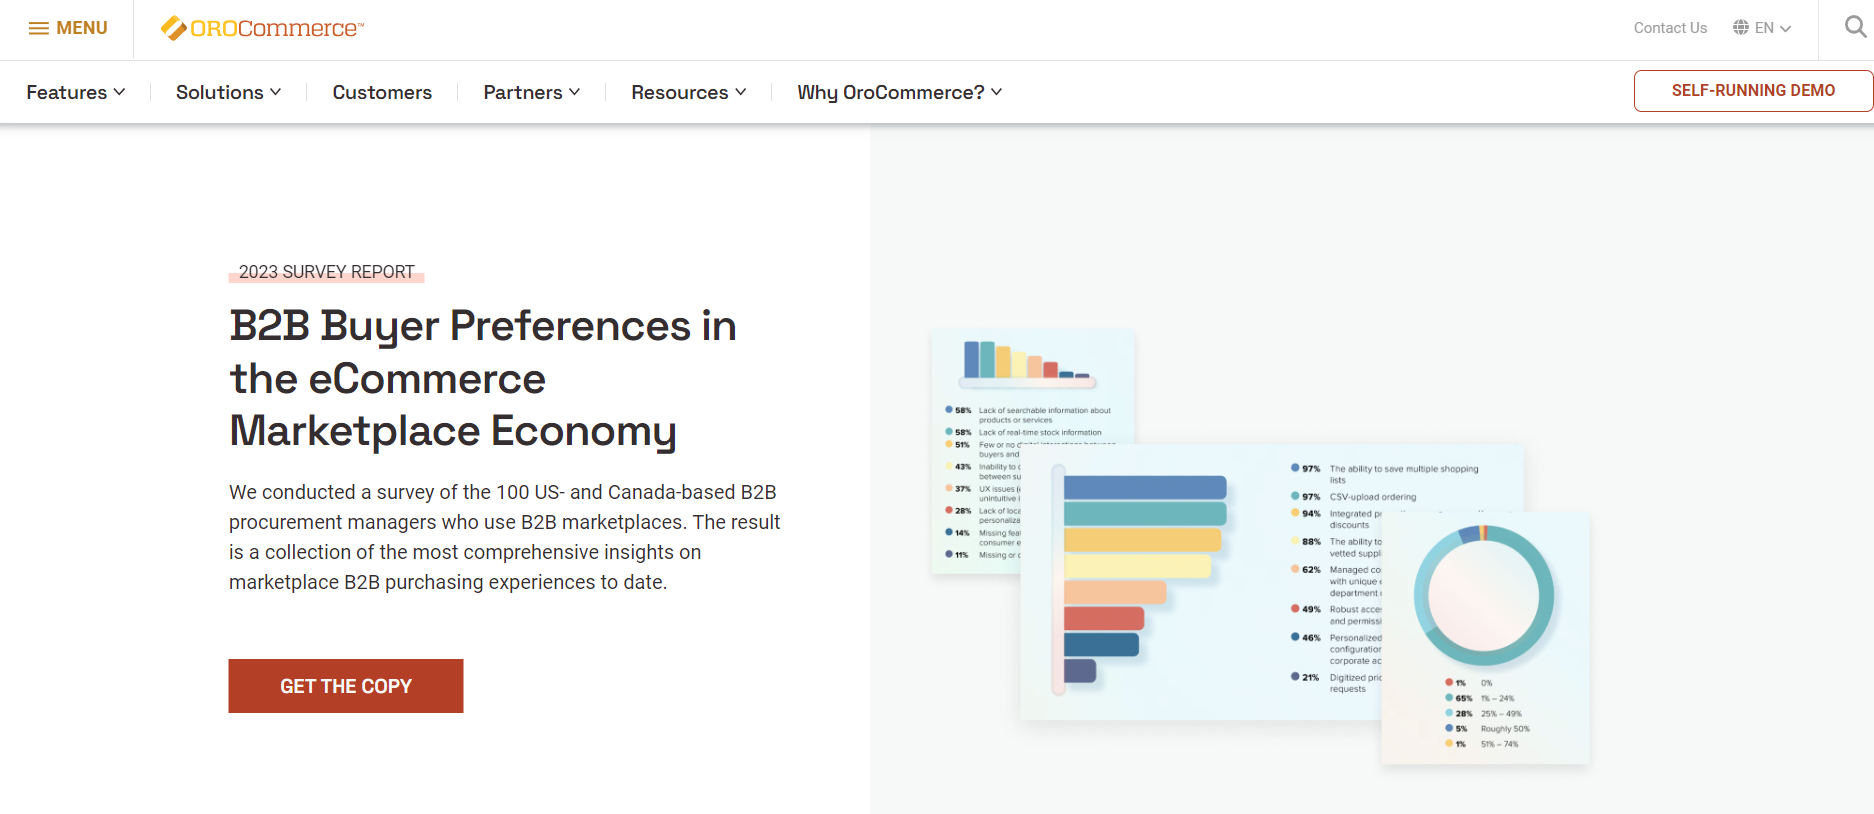Click the B2B Buyer Preferences headline
Screen dimensions: 1874x814
483,379
